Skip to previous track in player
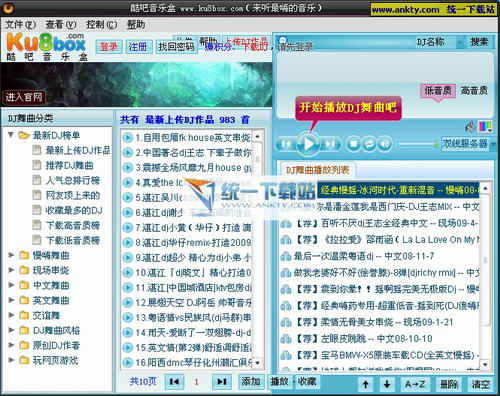Viewport: 500px width, 396px height. 286,144
